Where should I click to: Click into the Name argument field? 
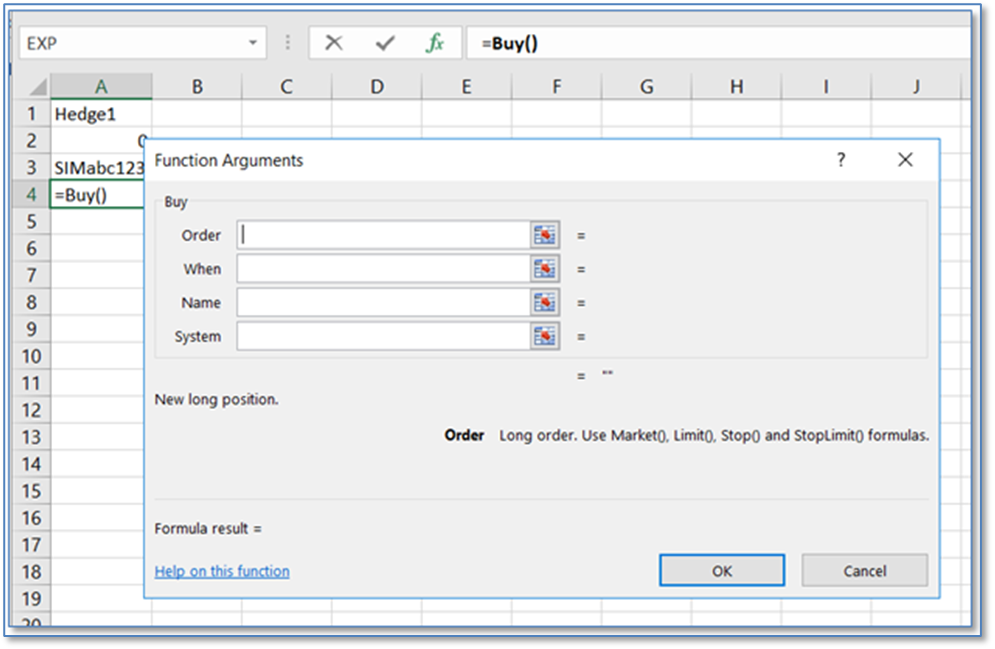coord(383,303)
